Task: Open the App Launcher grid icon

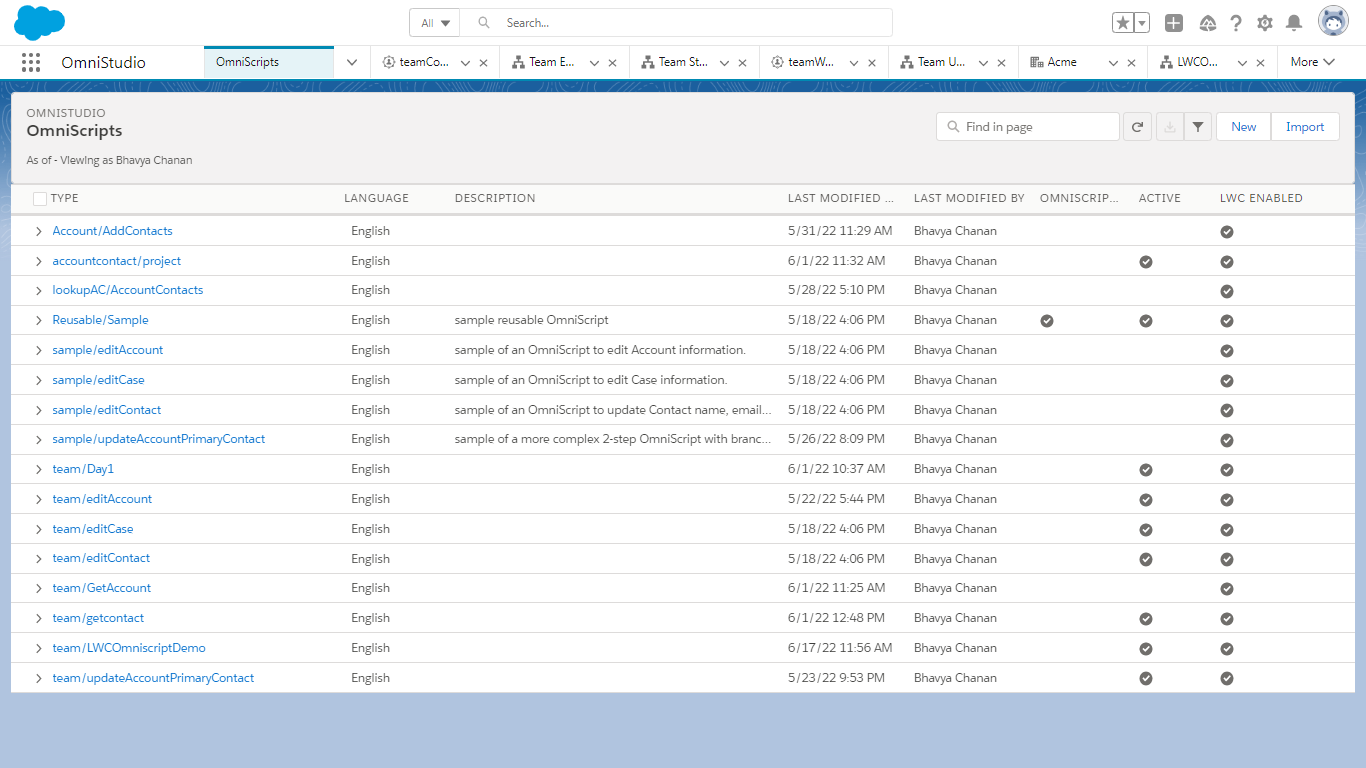Action: (31, 62)
